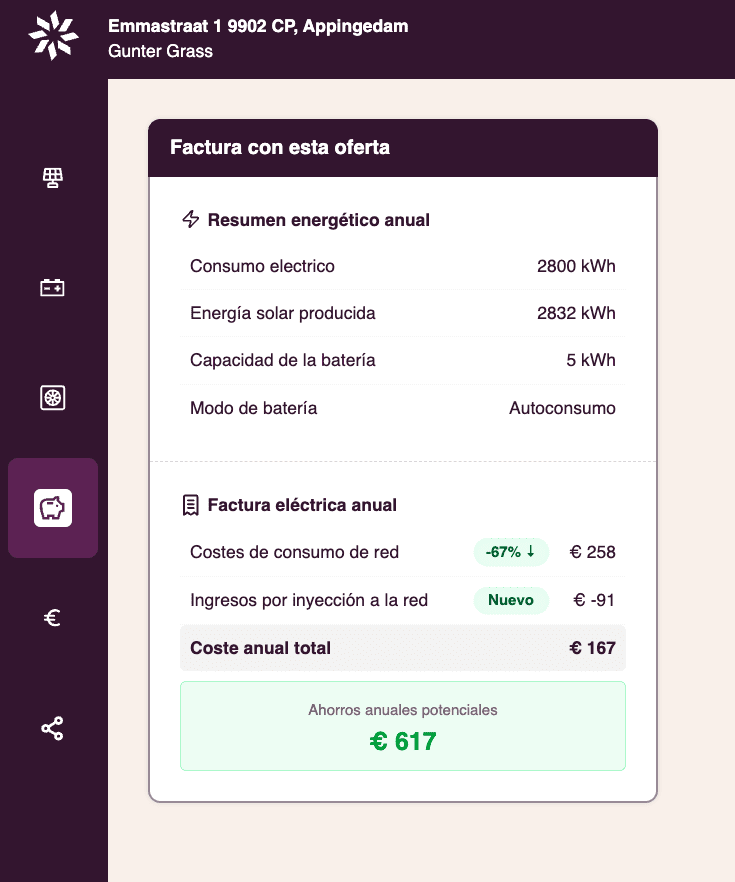Click the Coste anual total row
The height and width of the screenshot is (882, 735).
402,648
